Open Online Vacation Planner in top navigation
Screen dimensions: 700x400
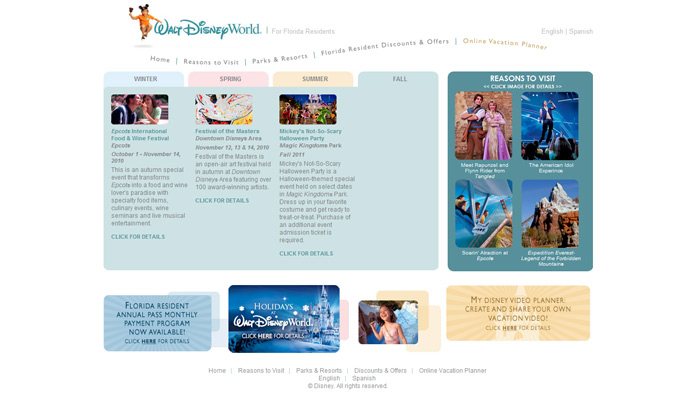[x=504, y=43]
